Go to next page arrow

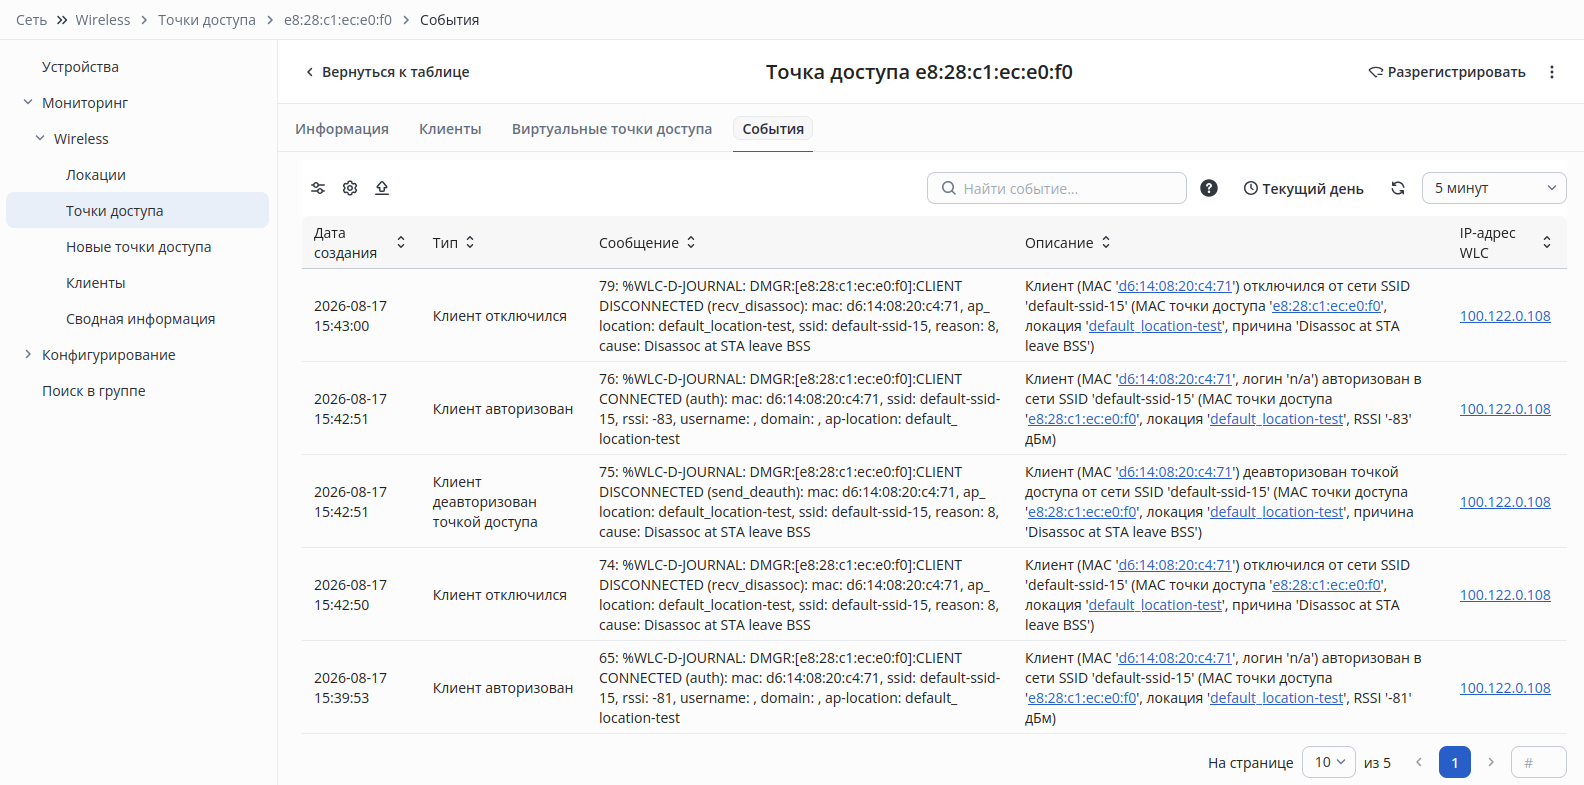click(1491, 762)
